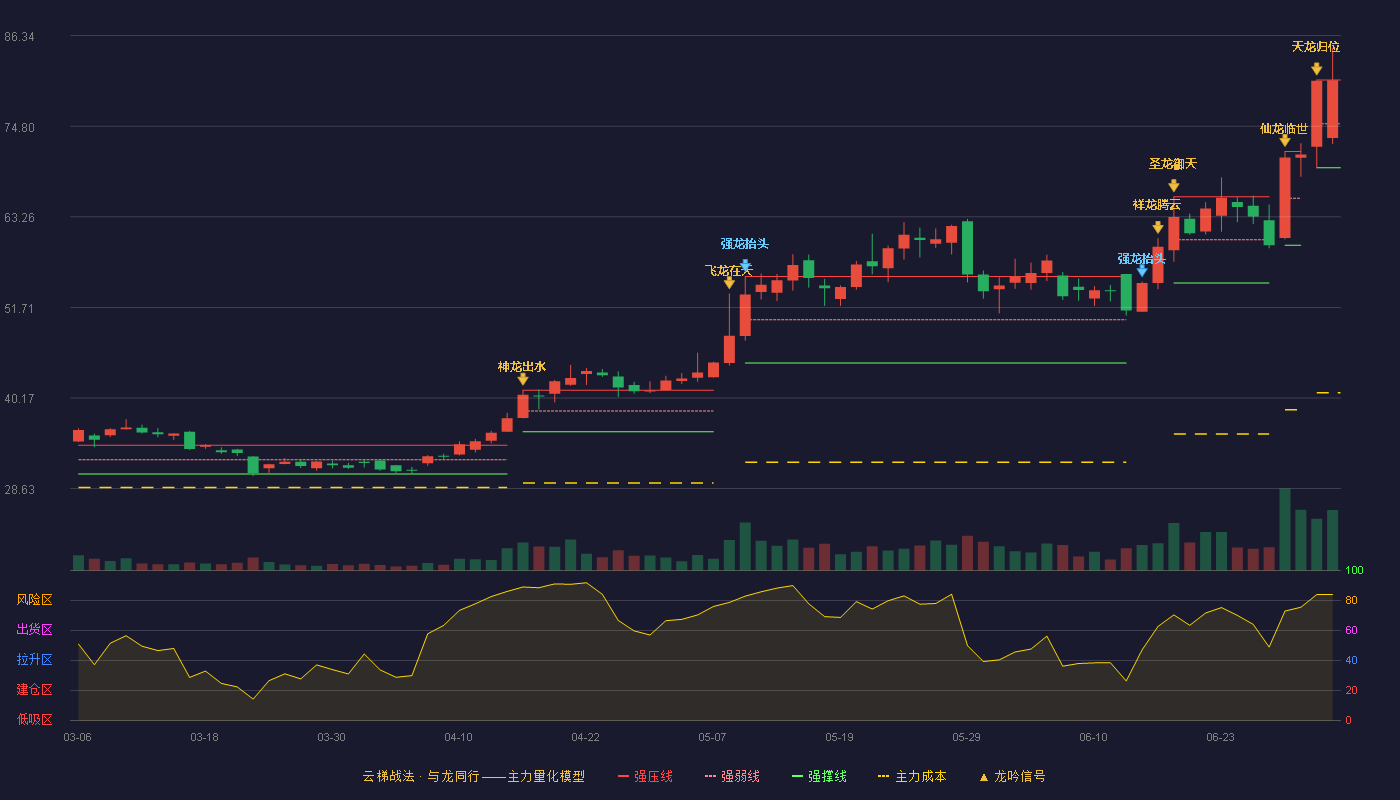1400x800 pixels.
Task: Click the 05-29 date label
Action: [x=966, y=737]
